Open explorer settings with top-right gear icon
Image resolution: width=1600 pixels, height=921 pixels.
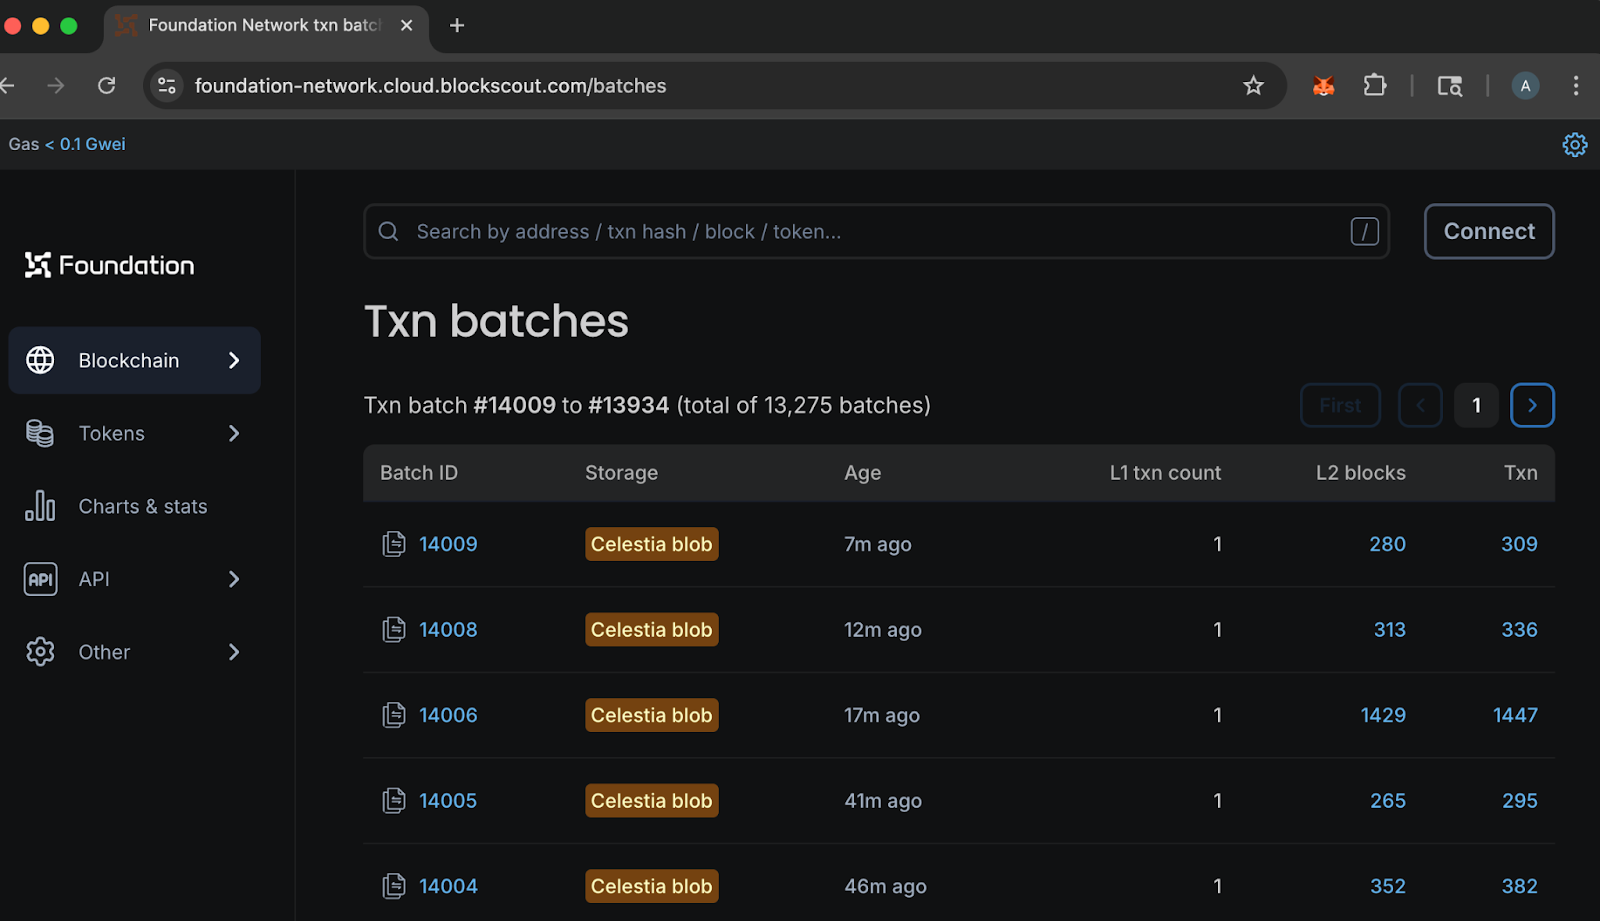click(x=1575, y=144)
